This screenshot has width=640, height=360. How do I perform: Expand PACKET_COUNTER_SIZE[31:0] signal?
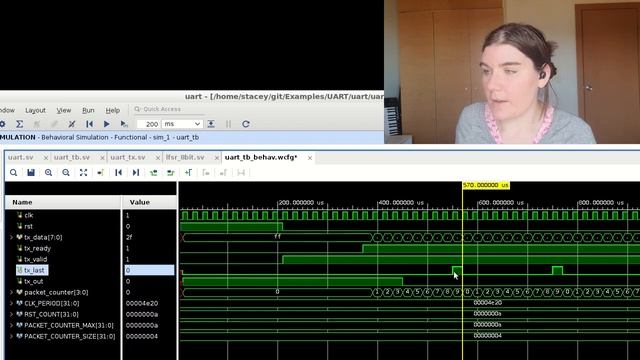pos(11,336)
